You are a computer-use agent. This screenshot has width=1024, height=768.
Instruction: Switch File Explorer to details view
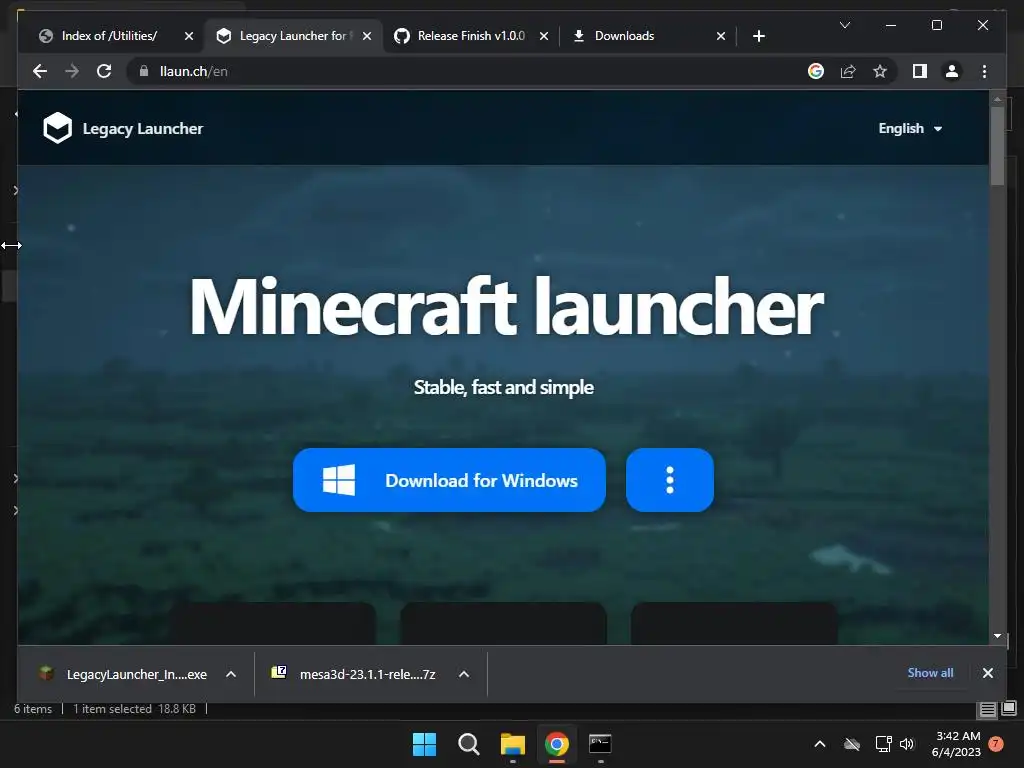pyautogui.click(x=987, y=709)
